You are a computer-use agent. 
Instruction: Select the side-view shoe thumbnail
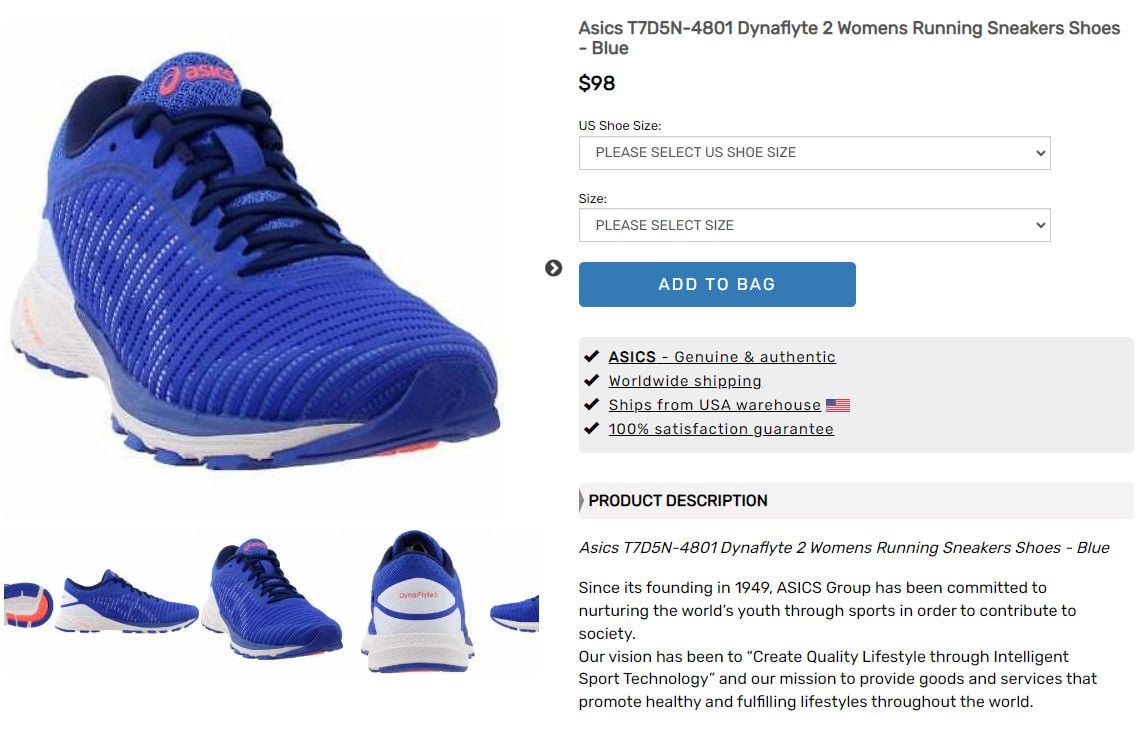click(x=127, y=602)
